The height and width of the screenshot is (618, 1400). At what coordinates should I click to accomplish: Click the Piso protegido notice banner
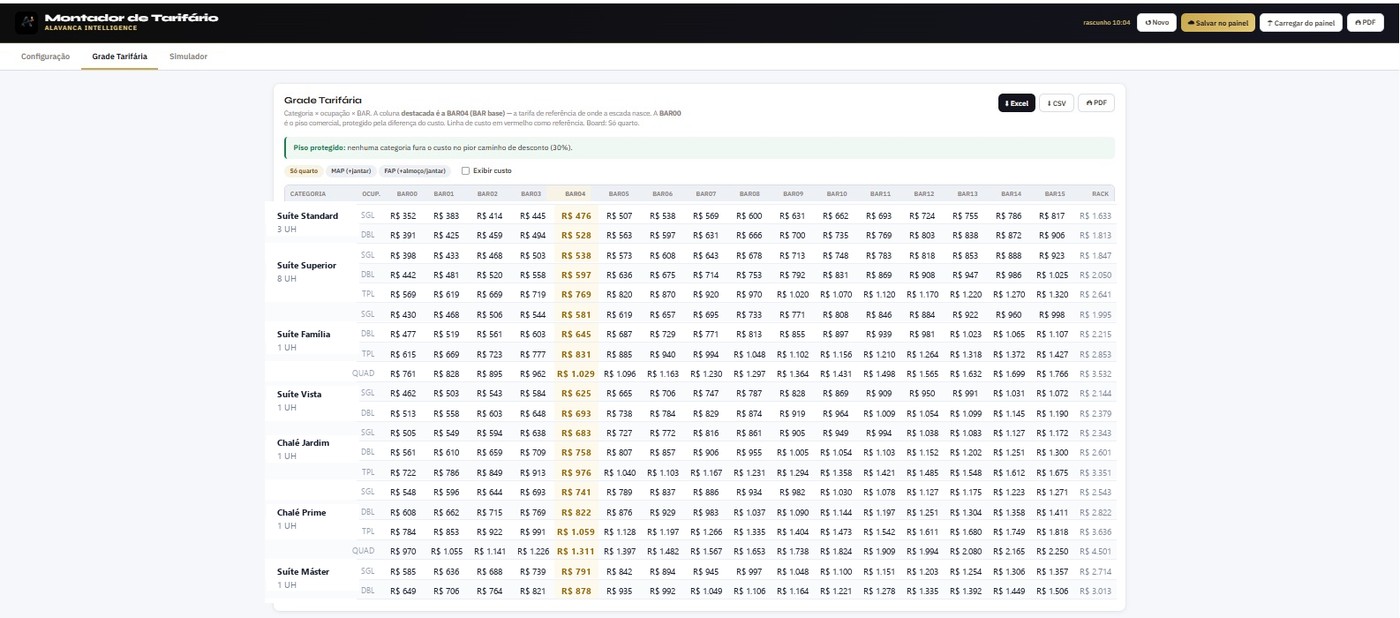pos(699,147)
